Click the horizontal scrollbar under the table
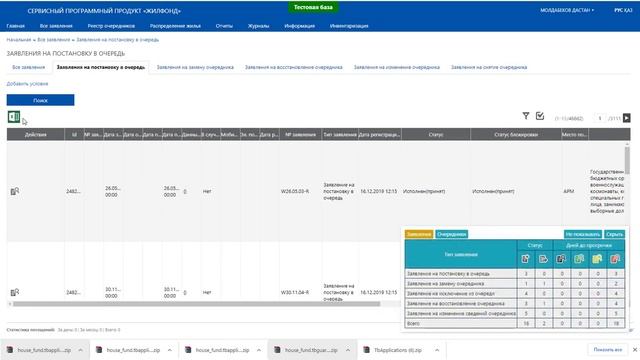 [196, 304]
